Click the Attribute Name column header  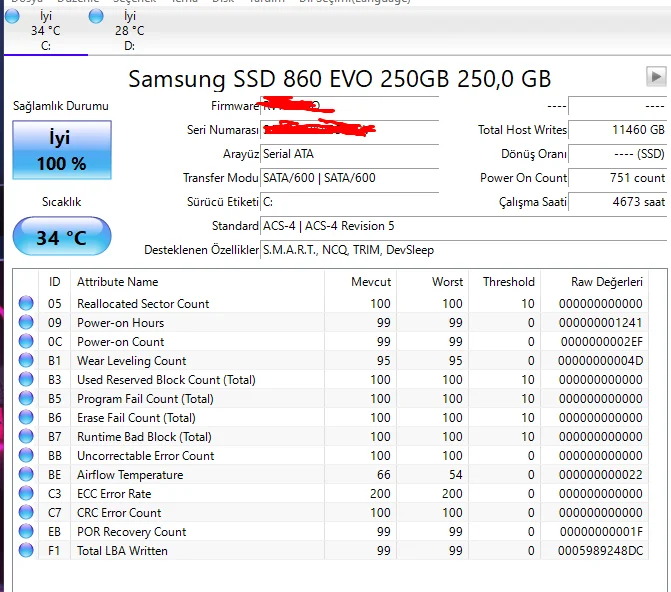pos(197,282)
